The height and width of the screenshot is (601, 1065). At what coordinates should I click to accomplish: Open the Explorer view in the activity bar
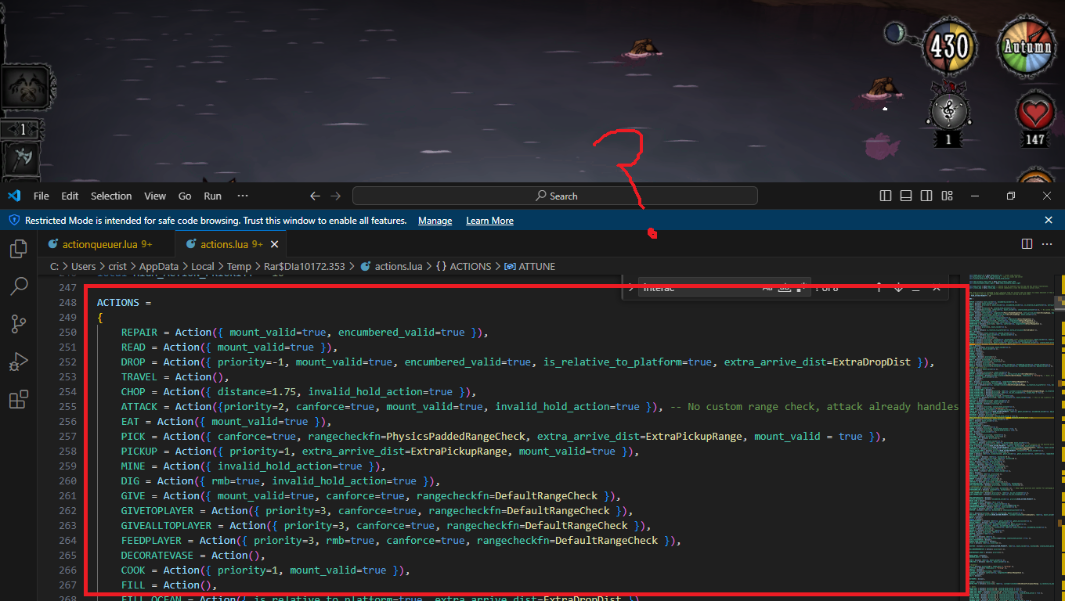point(18,249)
